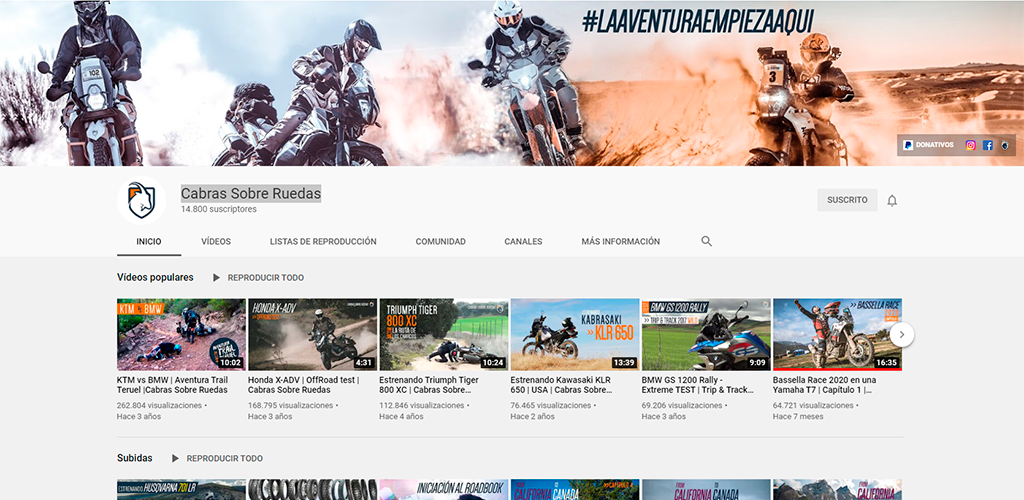Click the play icon beside Subidas

(x=175, y=458)
